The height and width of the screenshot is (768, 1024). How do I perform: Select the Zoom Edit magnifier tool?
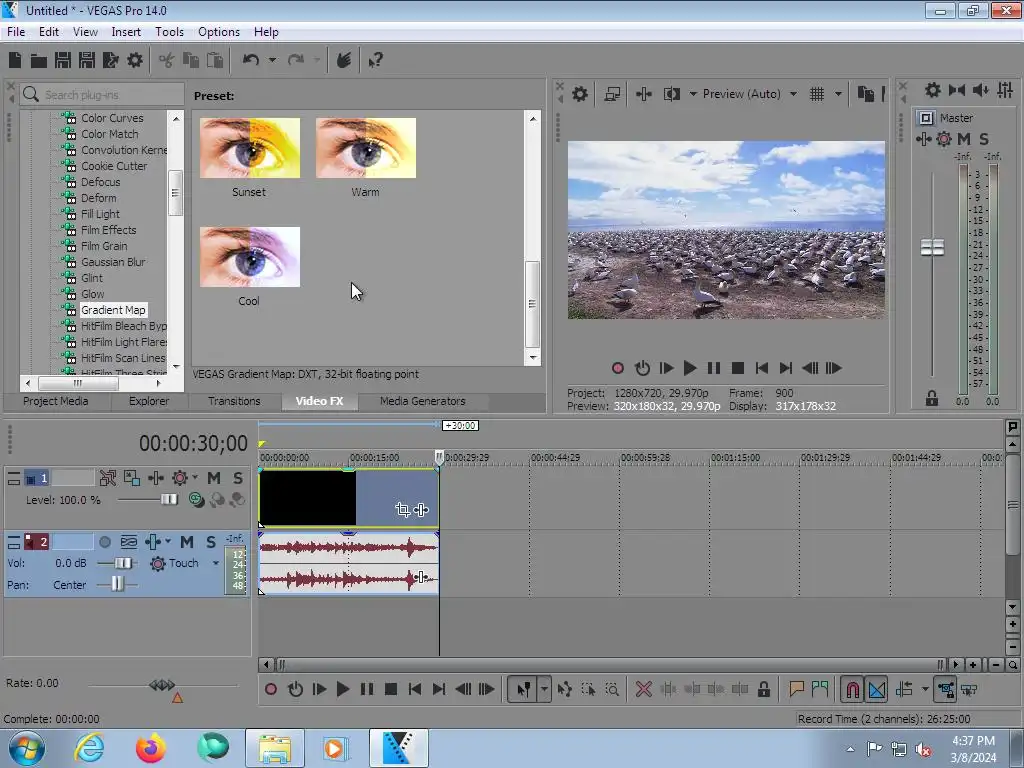click(x=612, y=689)
